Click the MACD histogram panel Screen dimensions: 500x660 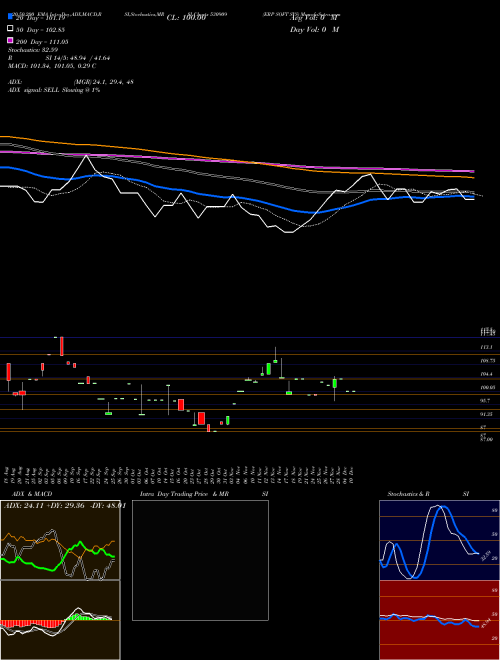pos(60,620)
